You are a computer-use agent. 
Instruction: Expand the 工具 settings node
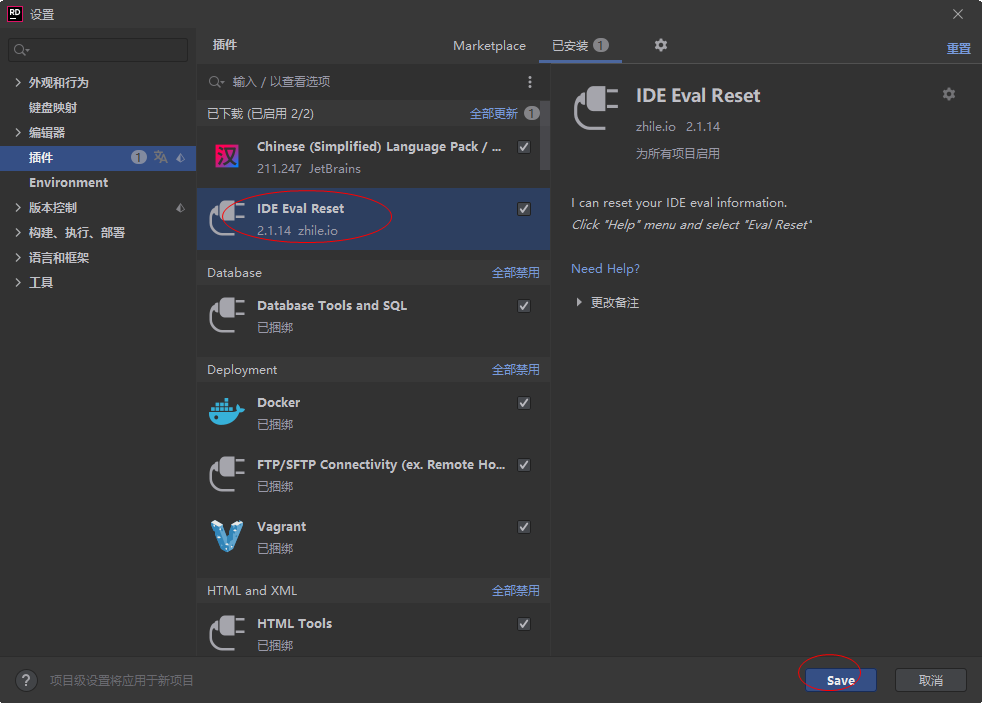tap(18, 282)
